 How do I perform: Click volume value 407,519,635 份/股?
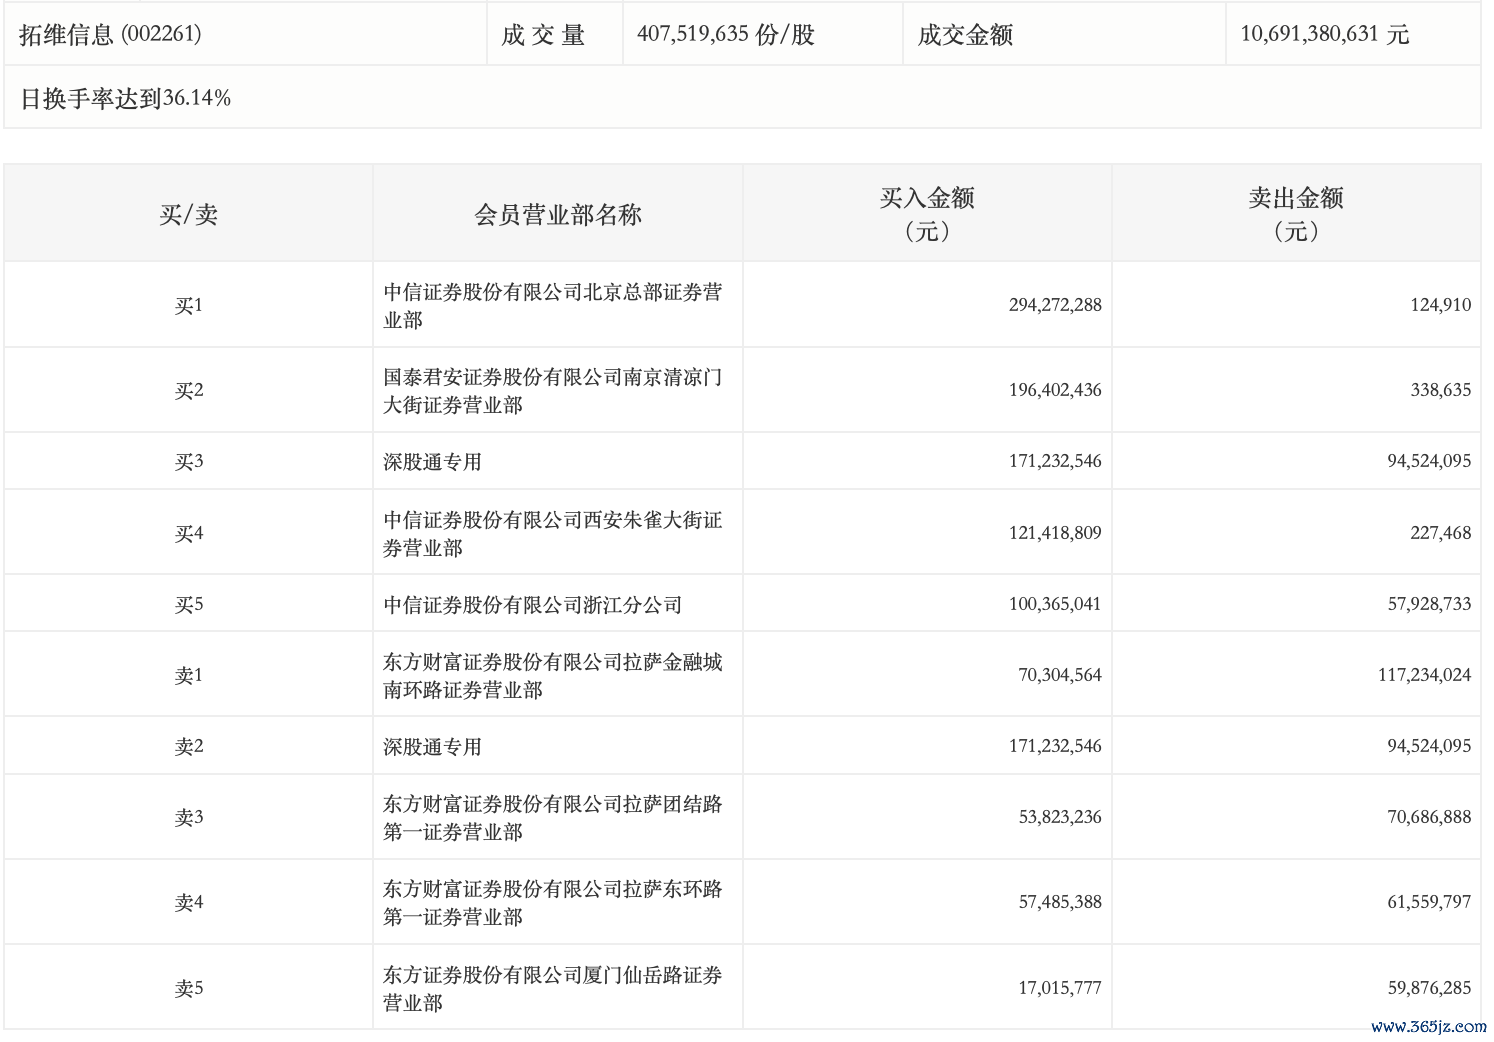[x=726, y=35]
